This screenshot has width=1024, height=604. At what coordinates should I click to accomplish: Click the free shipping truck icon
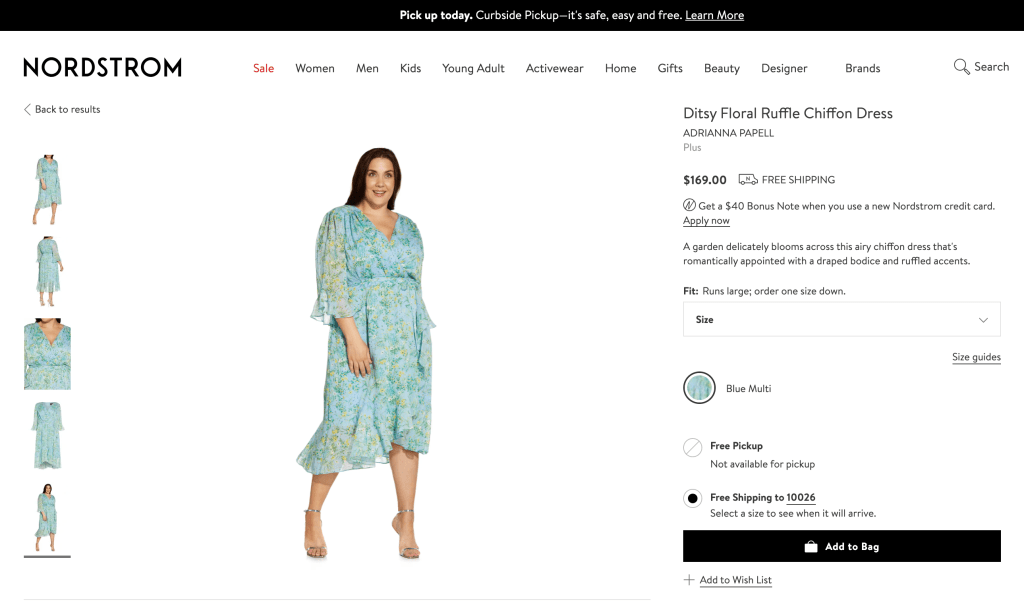pyautogui.click(x=747, y=180)
